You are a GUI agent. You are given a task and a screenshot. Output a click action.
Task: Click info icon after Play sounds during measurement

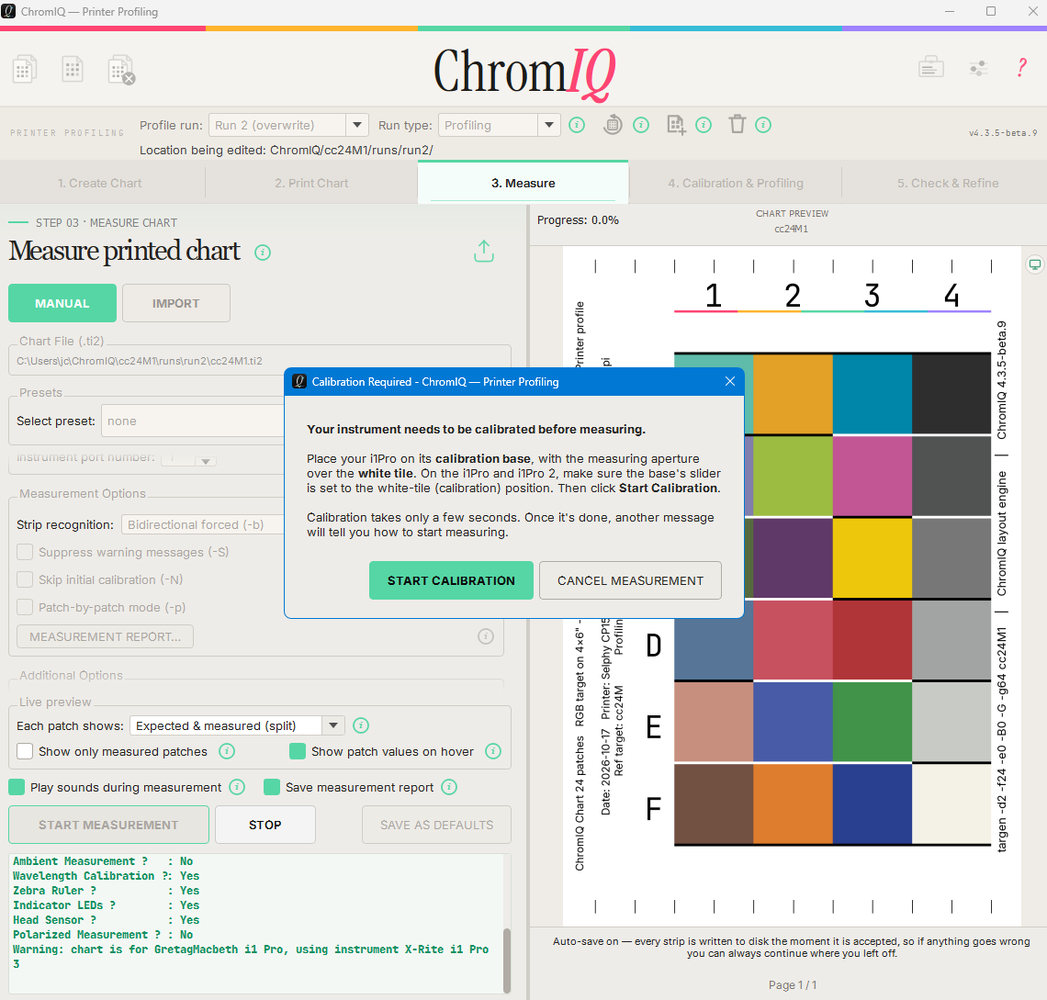(237, 787)
